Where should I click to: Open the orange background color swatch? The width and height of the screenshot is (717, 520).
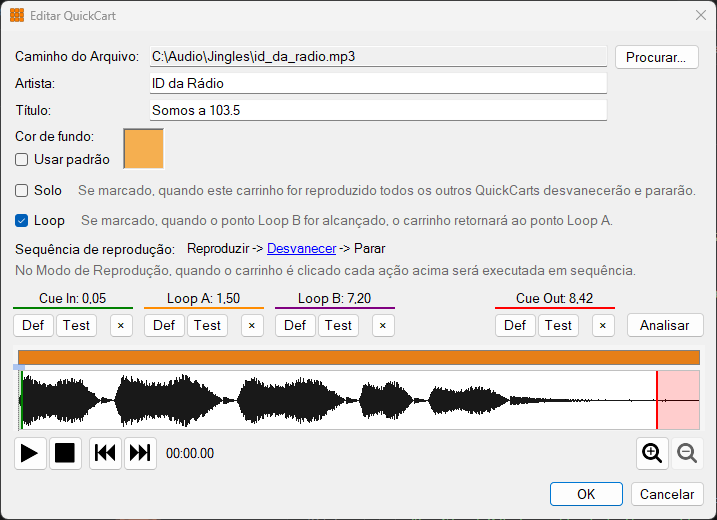[144, 149]
